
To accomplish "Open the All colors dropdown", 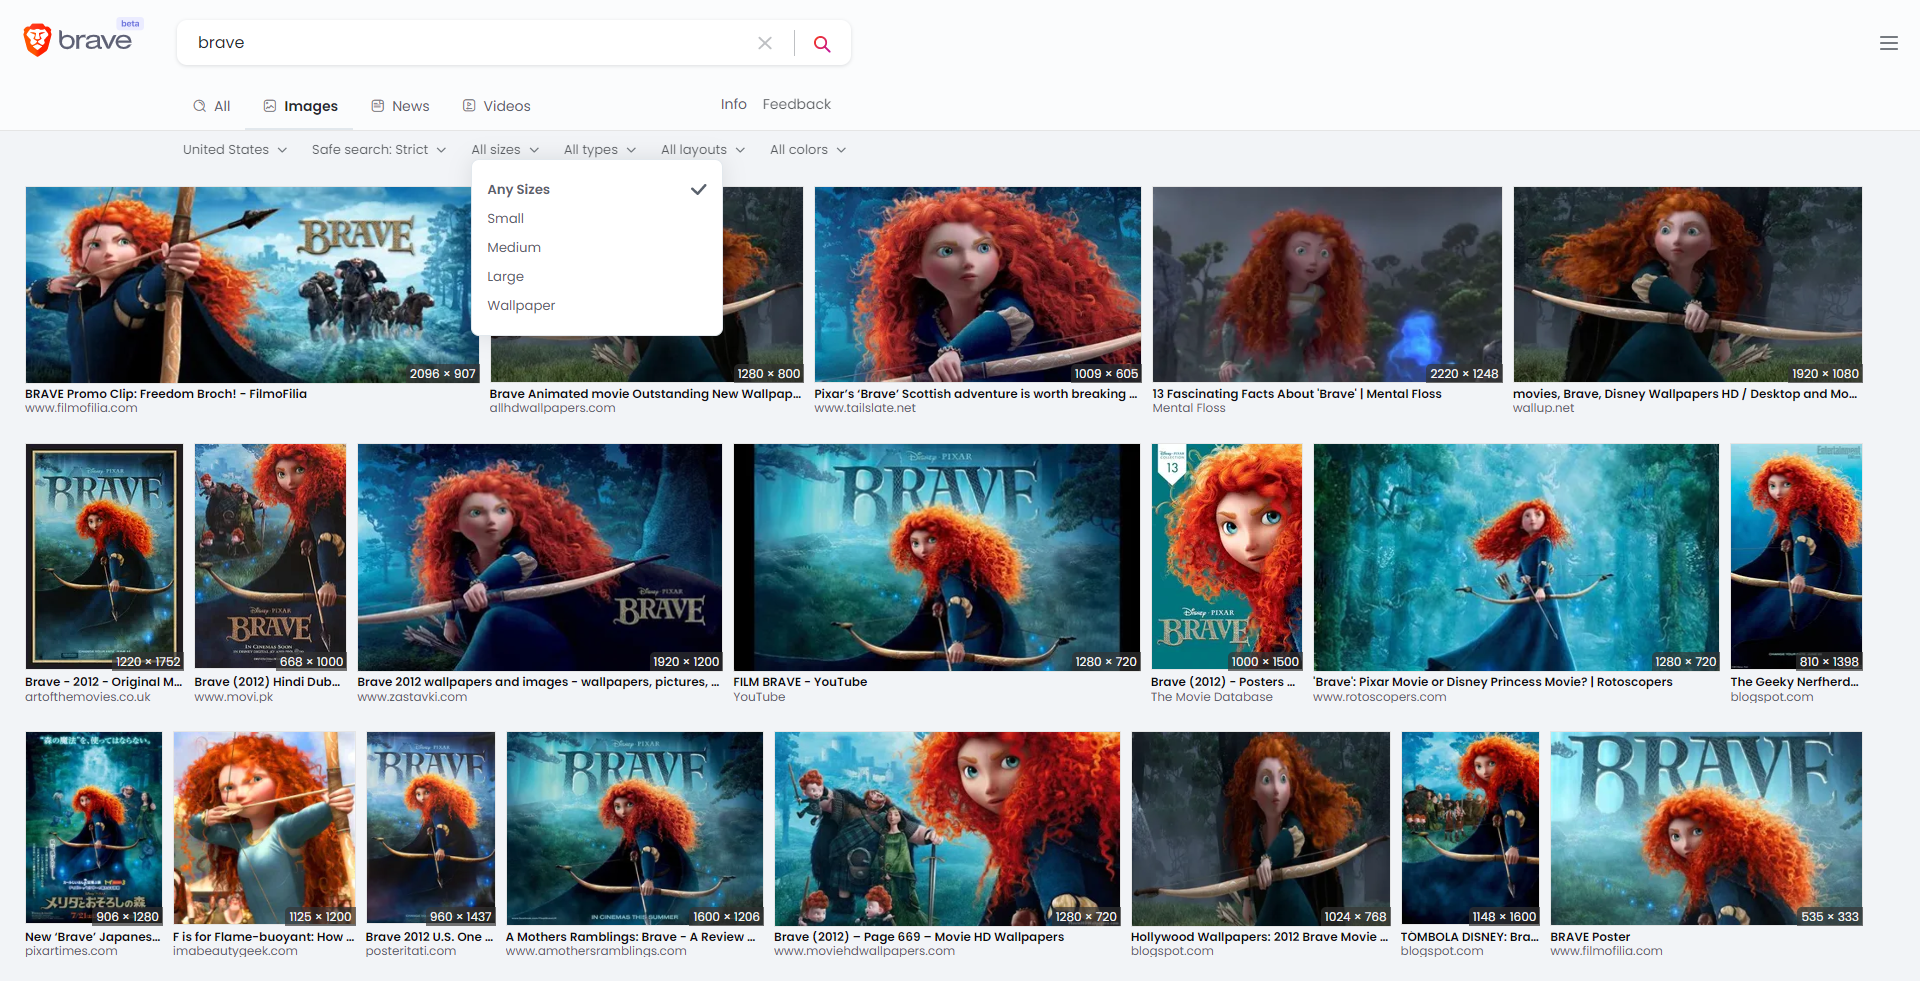I will [808, 149].
